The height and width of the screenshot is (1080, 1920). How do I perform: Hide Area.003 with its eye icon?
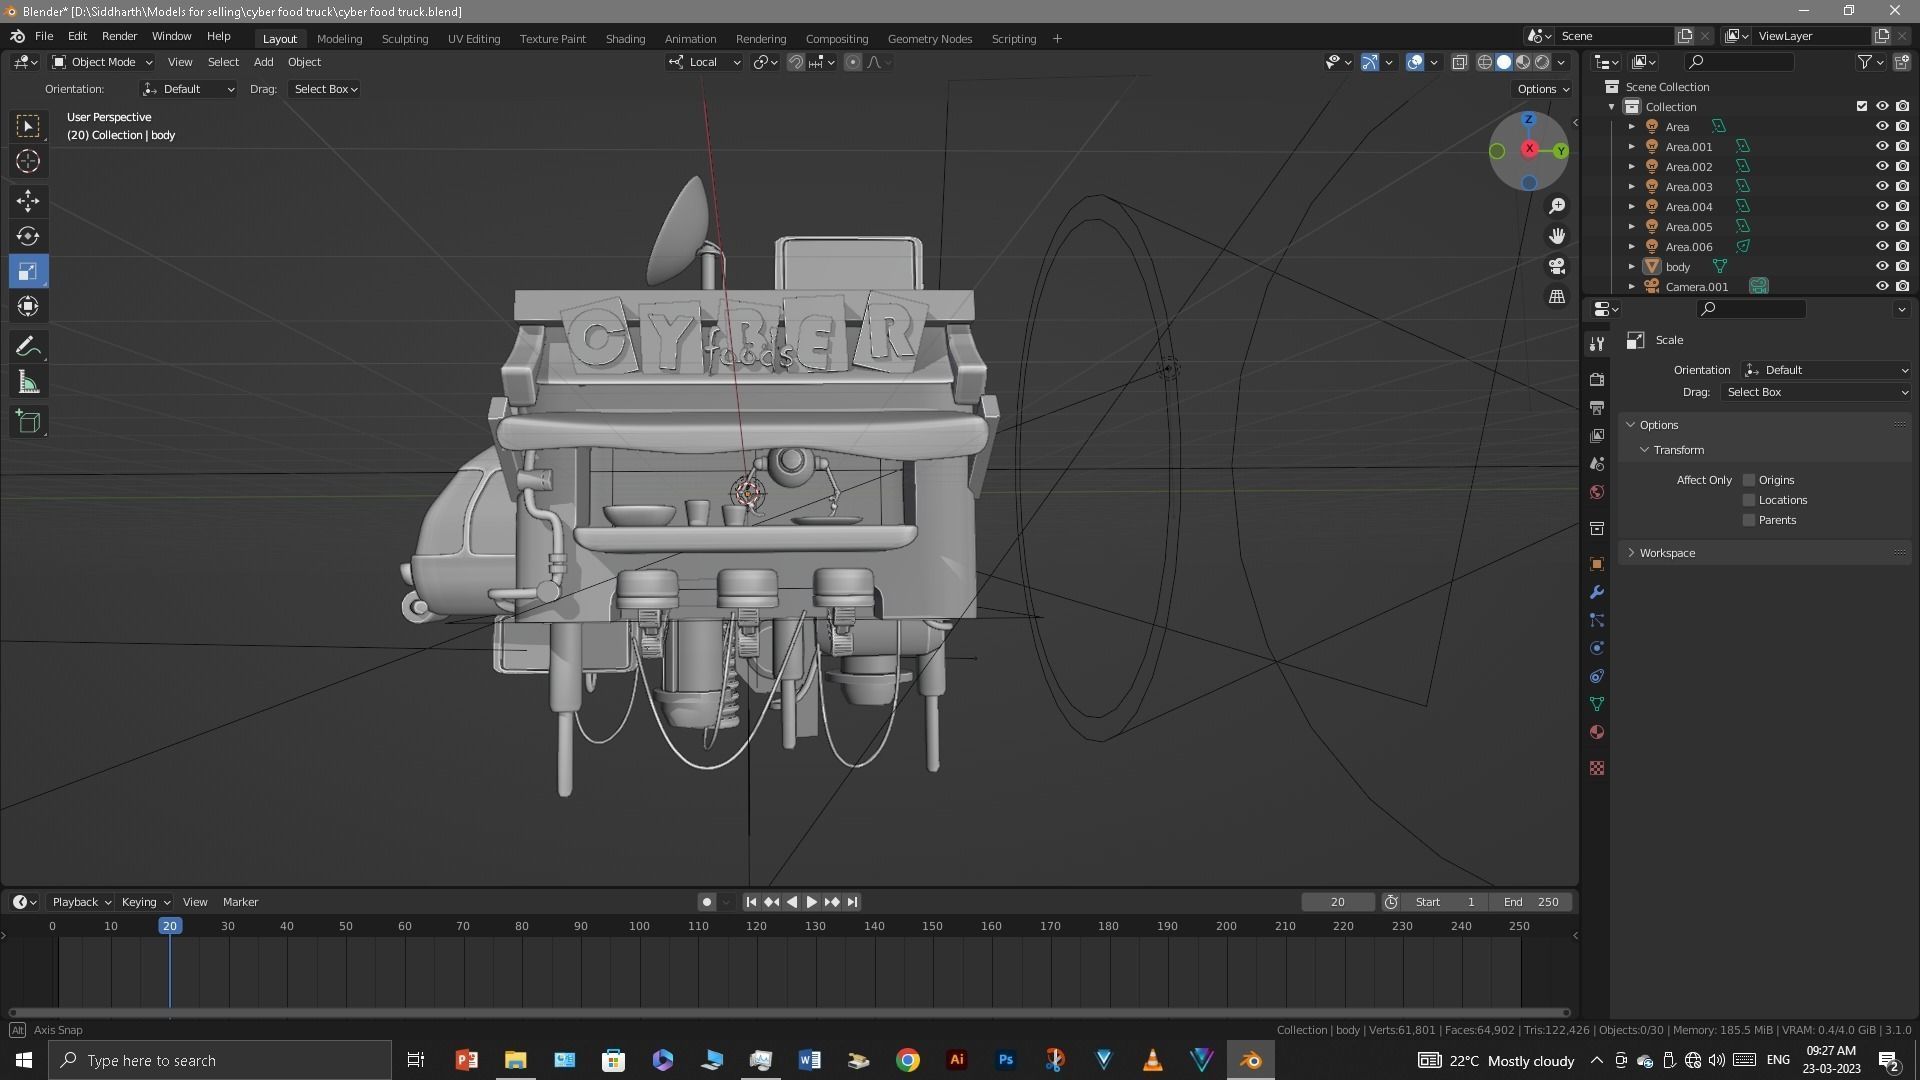(x=1881, y=187)
